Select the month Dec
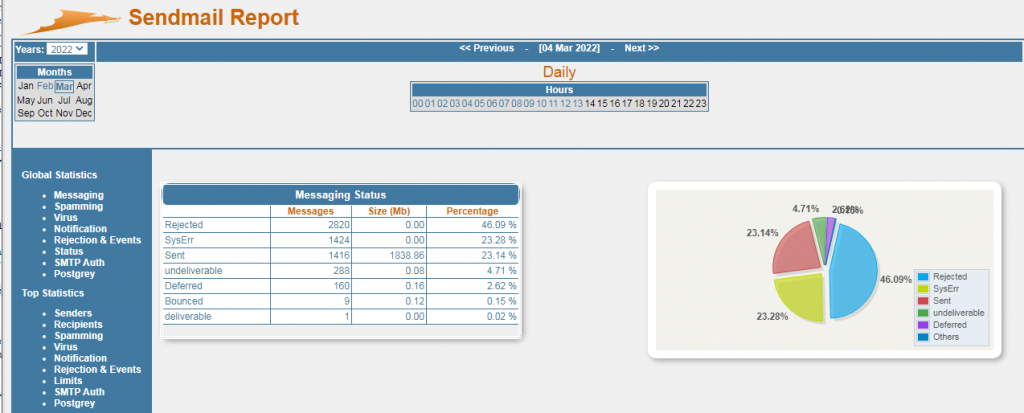Viewport: 1024px width, 413px height. pyautogui.click(x=84, y=113)
